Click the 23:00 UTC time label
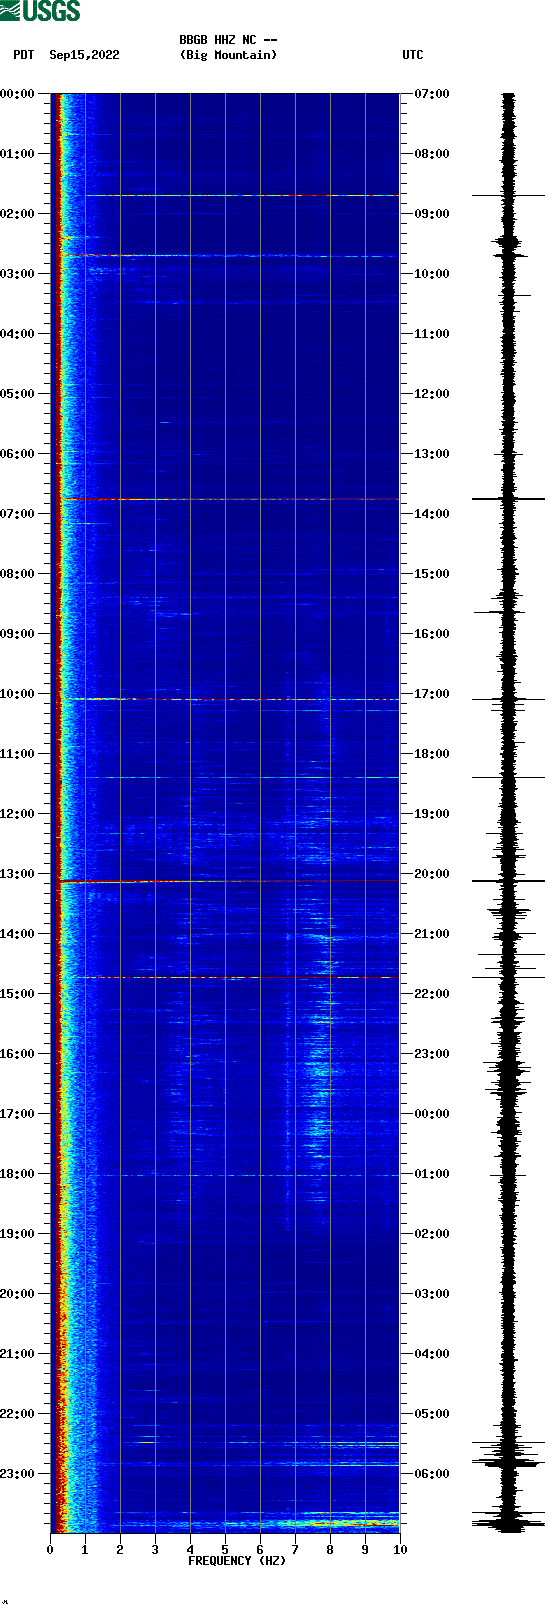 tap(432, 1054)
